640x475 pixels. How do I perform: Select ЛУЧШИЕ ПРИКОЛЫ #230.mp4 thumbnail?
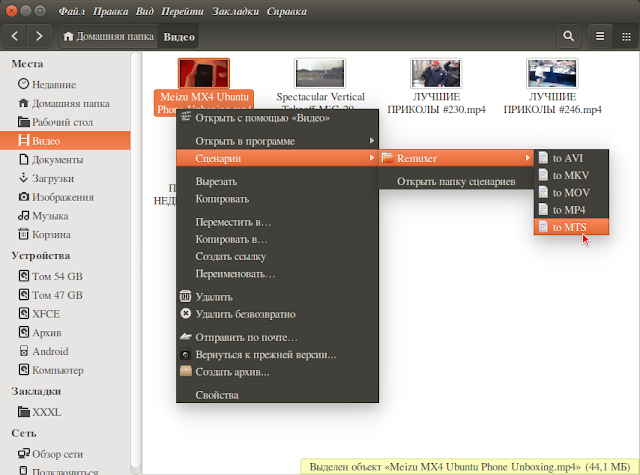tap(436, 73)
